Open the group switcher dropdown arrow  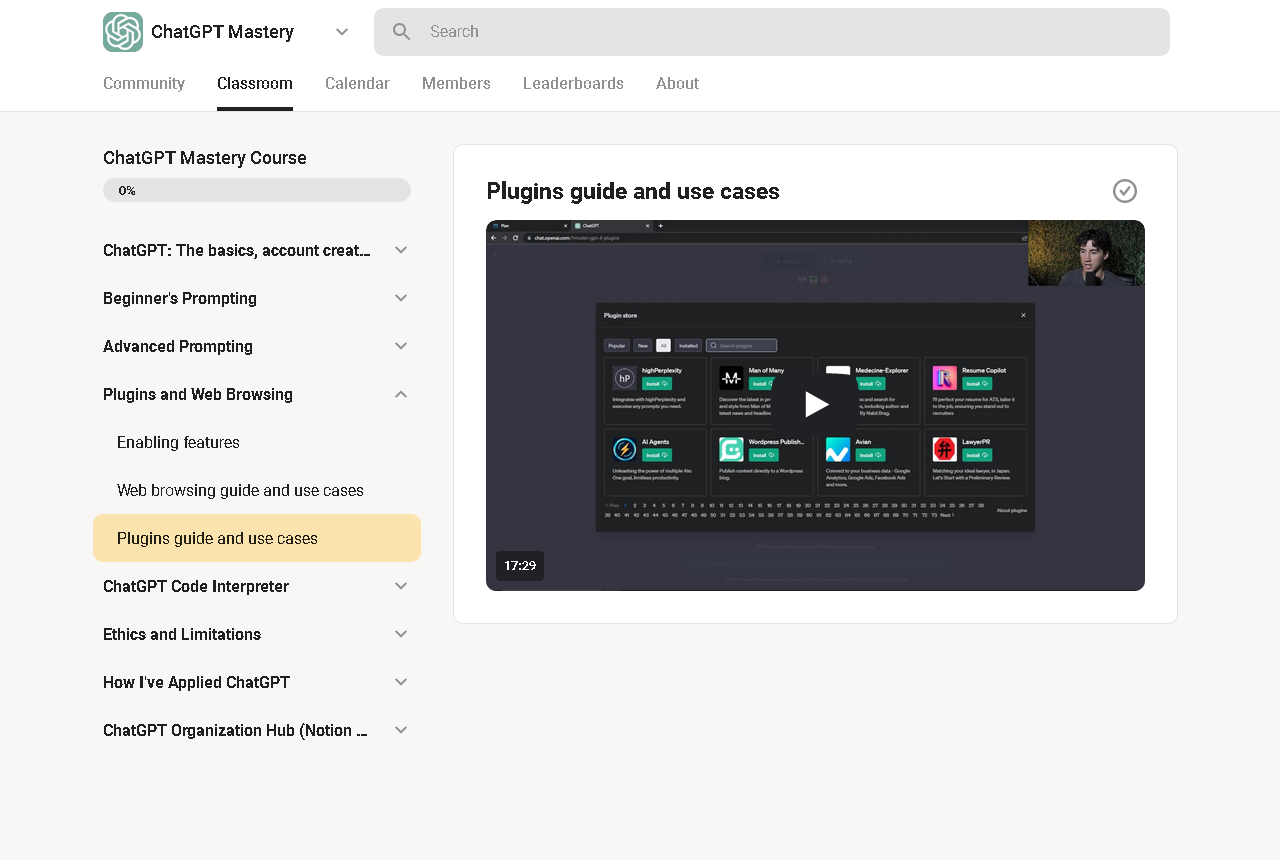(342, 32)
